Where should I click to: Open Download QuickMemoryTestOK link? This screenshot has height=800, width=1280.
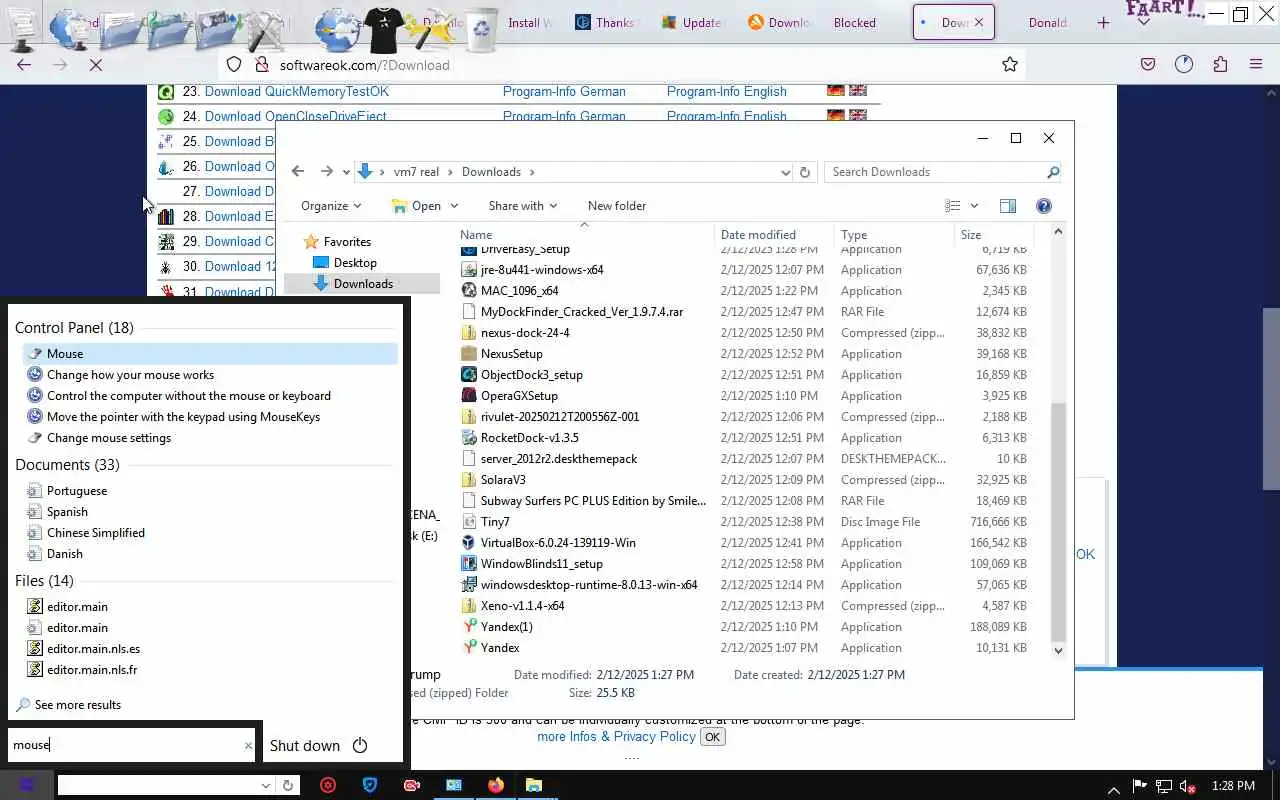click(x=297, y=91)
